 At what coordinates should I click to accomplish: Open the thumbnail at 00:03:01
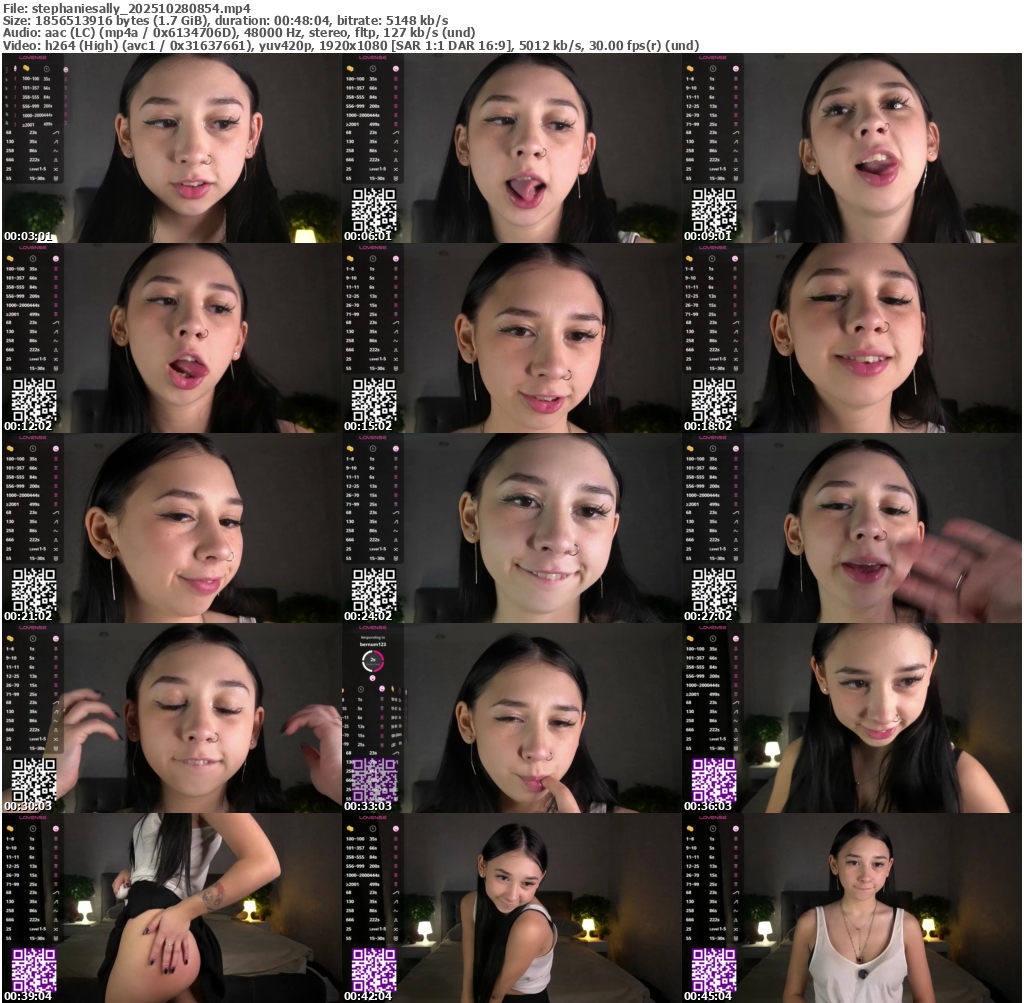(x=170, y=148)
